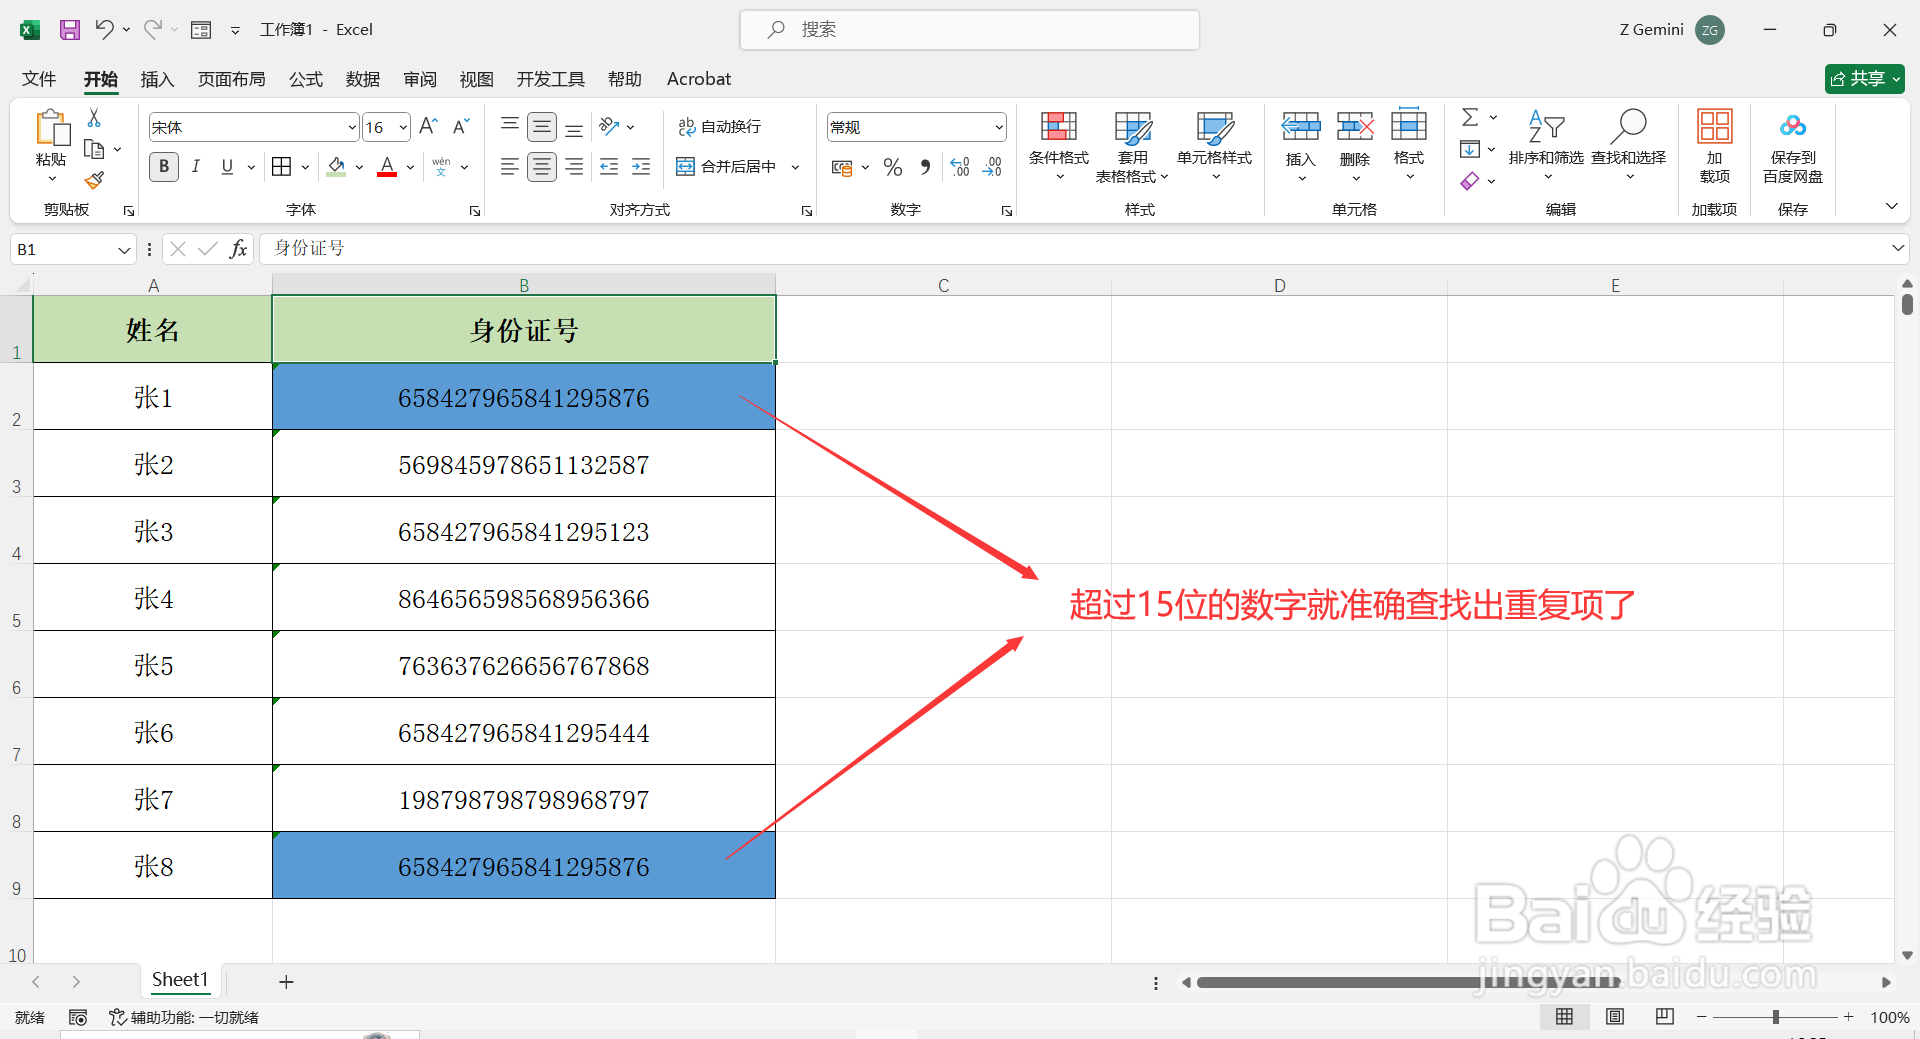Toggle bold formatting
Viewport: 1920px width, 1039px height.
pyautogui.click(x=163, y=166)
